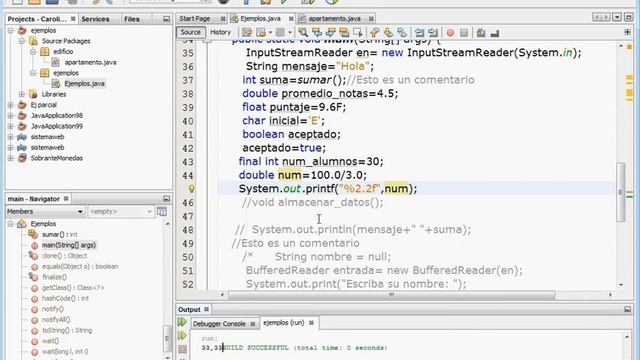The image size is (640, 360).
Task: Switch to the Debugger Console tab
Action: 219,324
